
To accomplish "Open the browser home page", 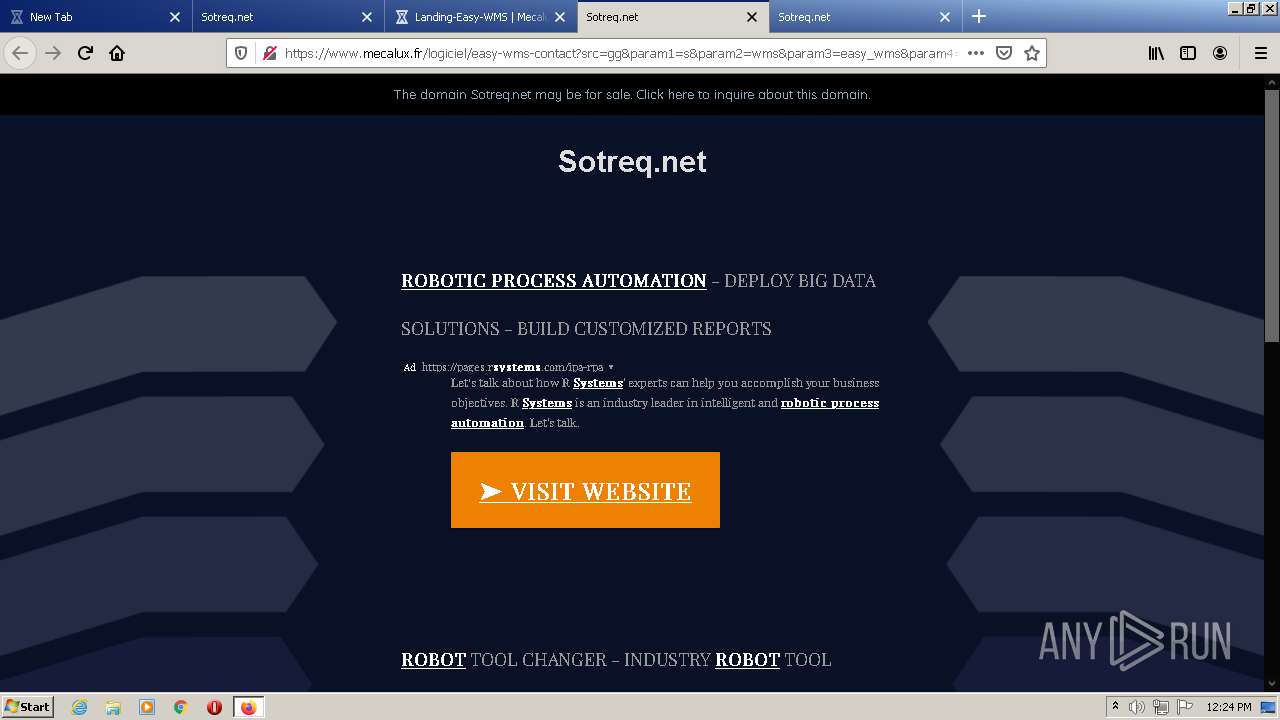I will 117,53.
